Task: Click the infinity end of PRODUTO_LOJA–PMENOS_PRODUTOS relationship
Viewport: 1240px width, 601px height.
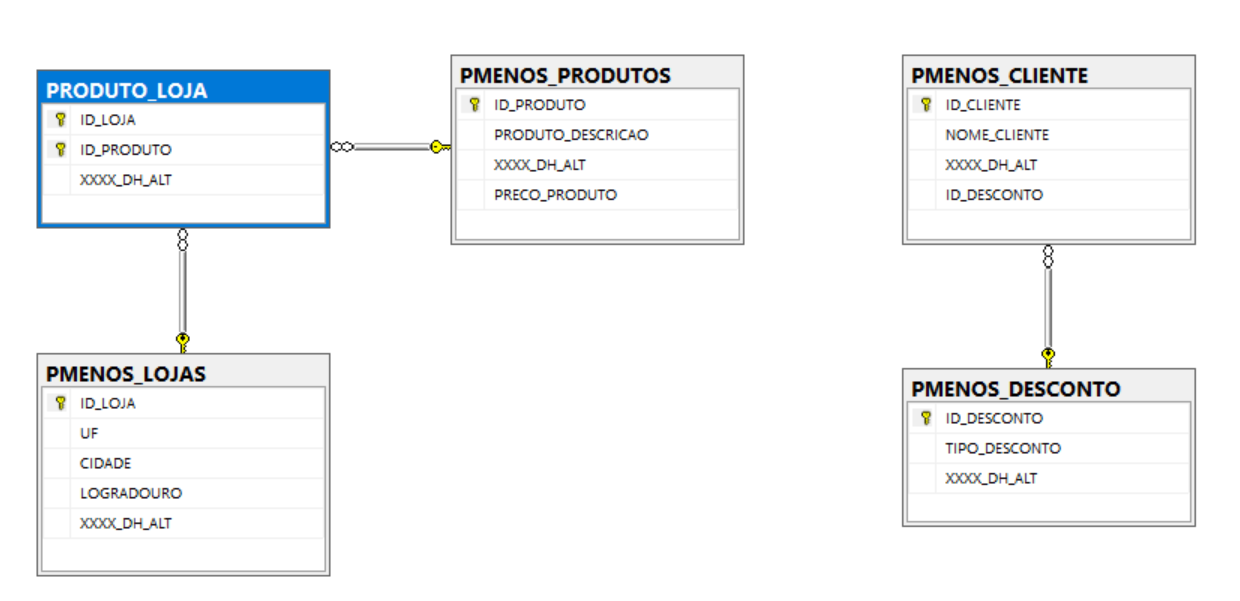Action: click(x=342, y=148)
